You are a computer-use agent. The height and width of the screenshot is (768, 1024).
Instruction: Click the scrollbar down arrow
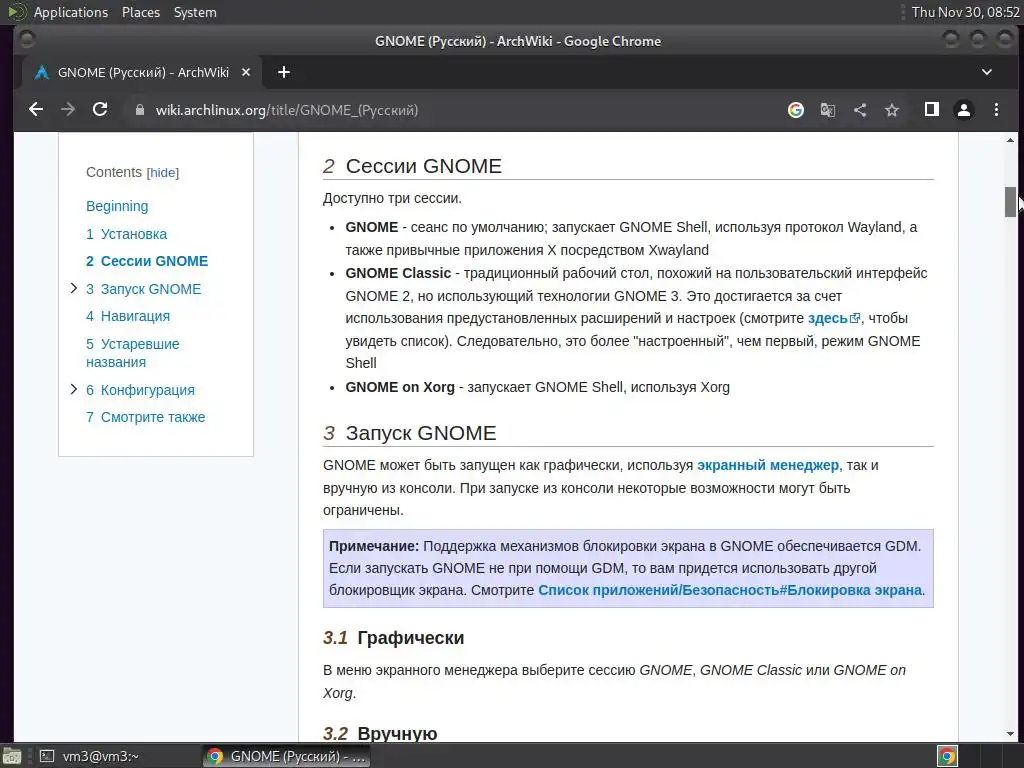click(1010, 734)
